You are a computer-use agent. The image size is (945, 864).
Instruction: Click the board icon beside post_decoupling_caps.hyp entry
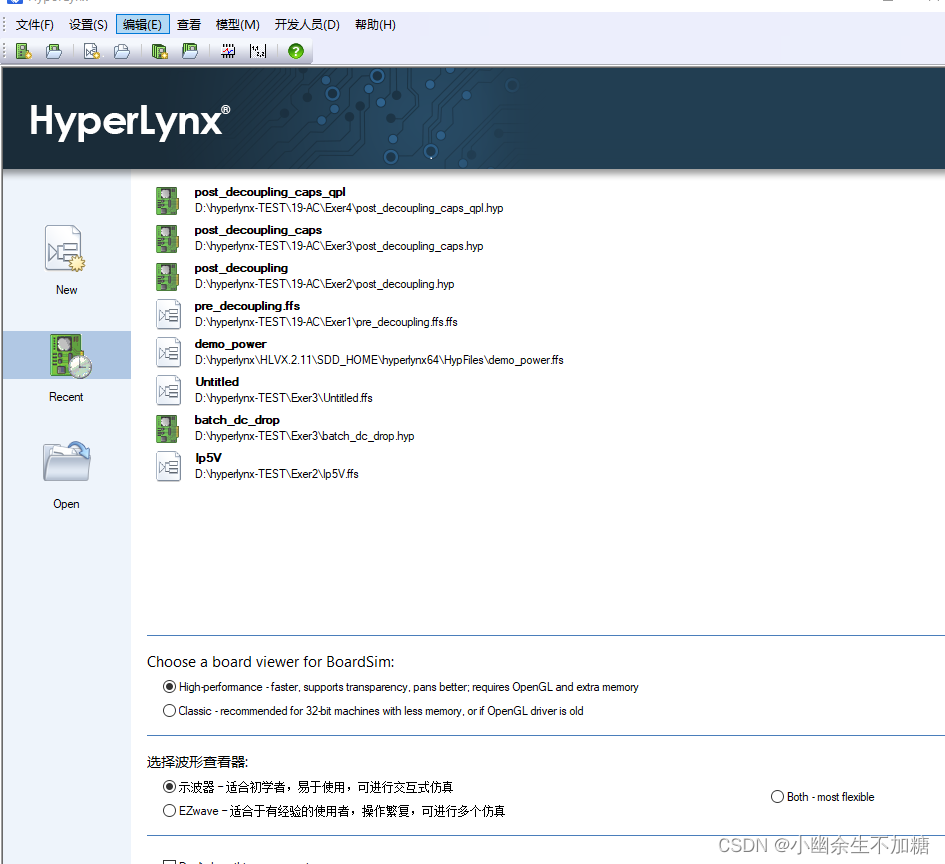tap(168, 239)
